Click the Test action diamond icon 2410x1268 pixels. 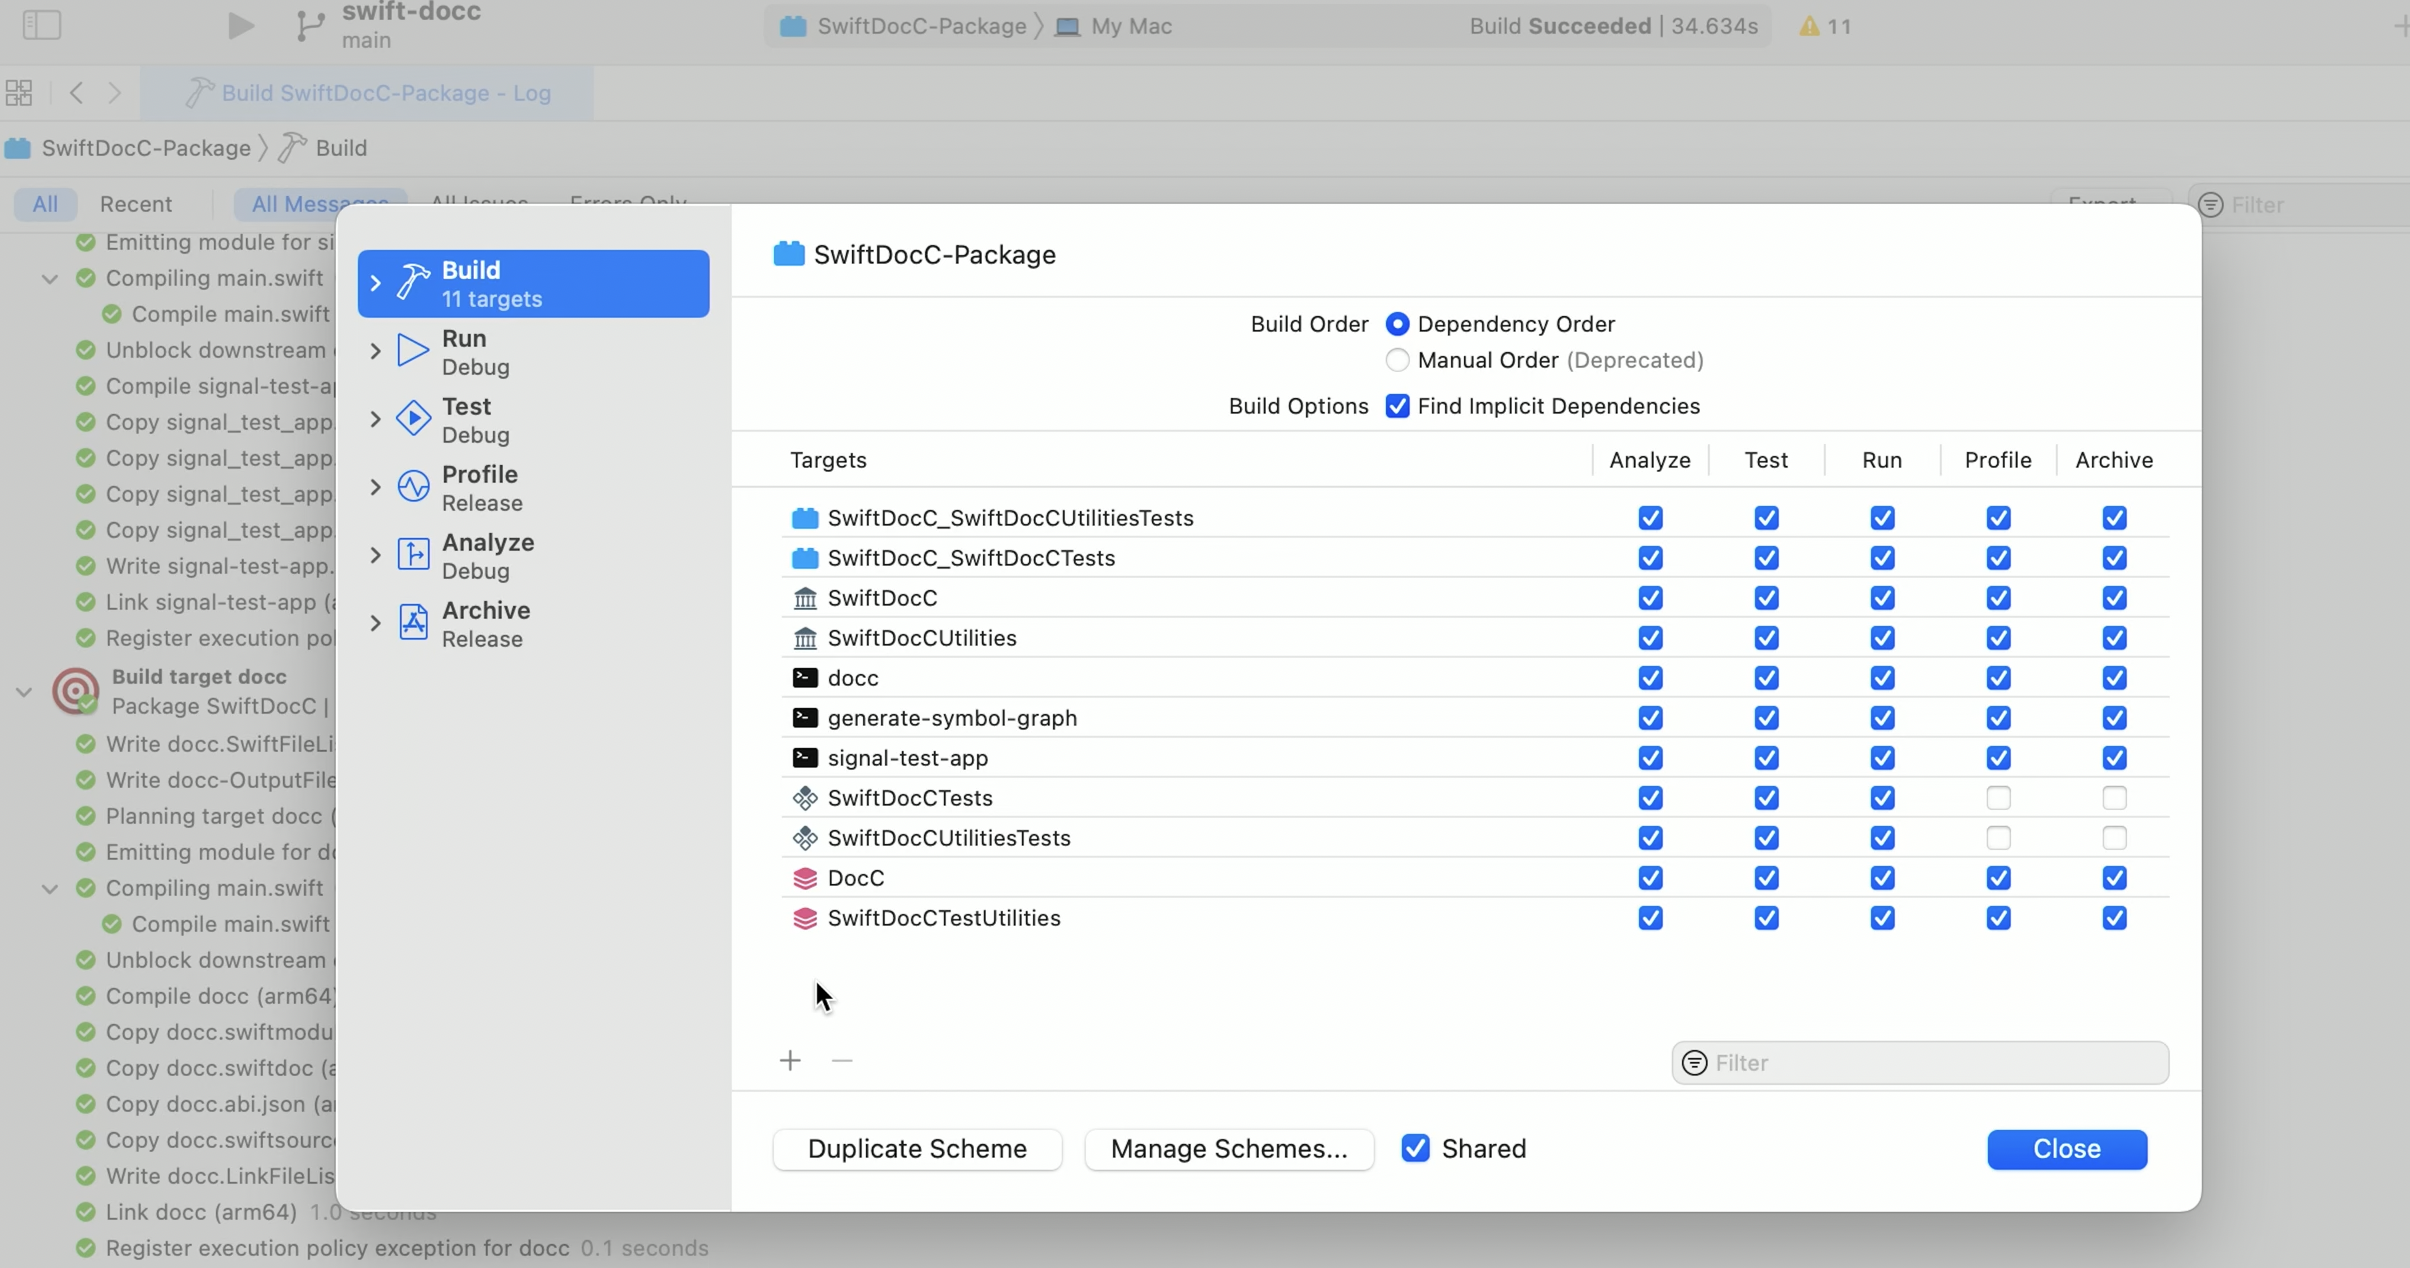click(x=413, y=419)
